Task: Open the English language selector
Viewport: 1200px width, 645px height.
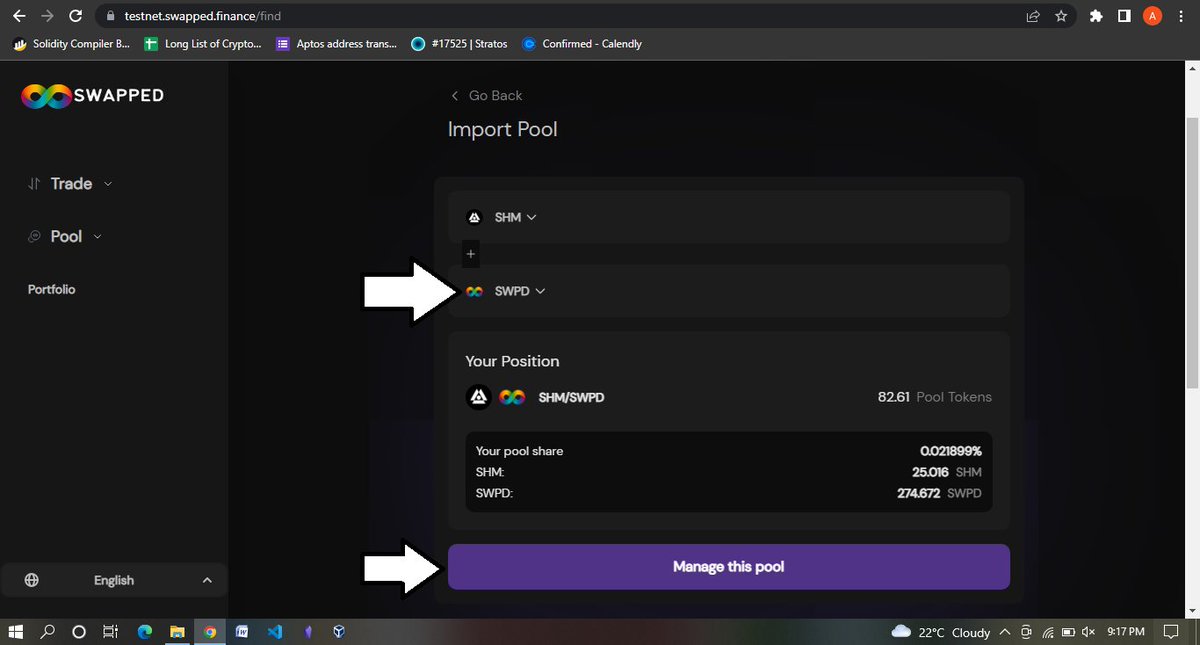Action: point(113,580)
